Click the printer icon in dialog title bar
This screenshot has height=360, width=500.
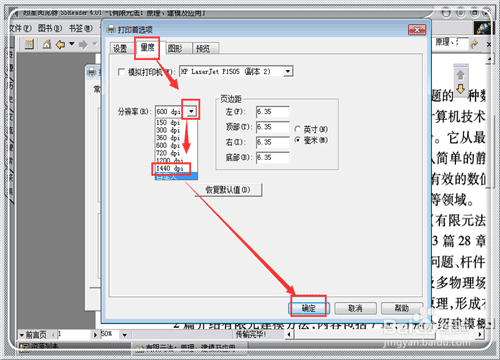(111, 30)
